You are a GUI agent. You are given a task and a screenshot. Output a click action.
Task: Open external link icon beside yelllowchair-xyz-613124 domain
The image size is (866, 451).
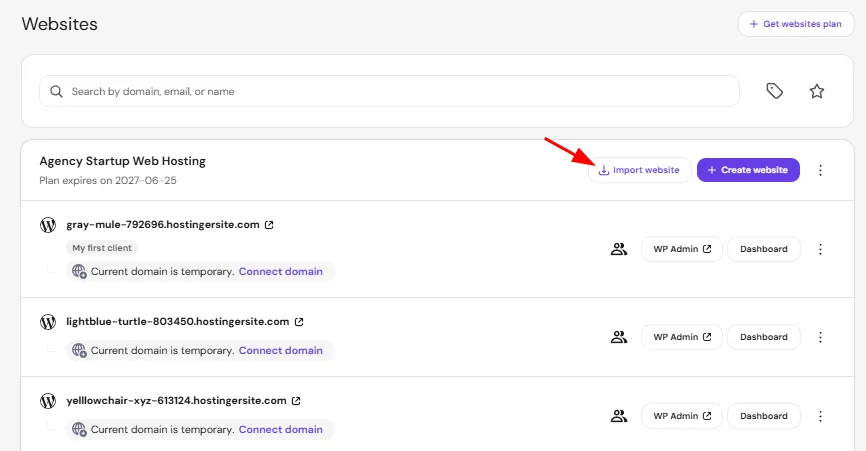click(x=296, y=401)
